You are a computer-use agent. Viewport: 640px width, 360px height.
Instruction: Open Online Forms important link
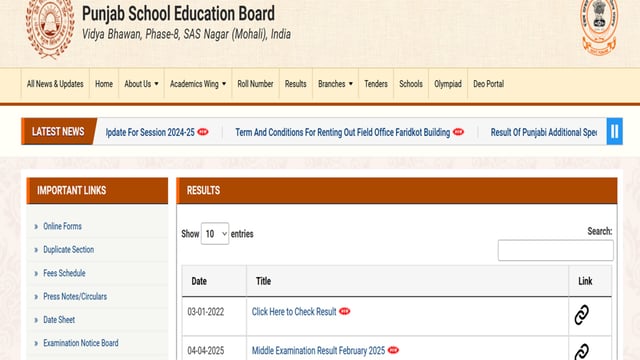62,226
